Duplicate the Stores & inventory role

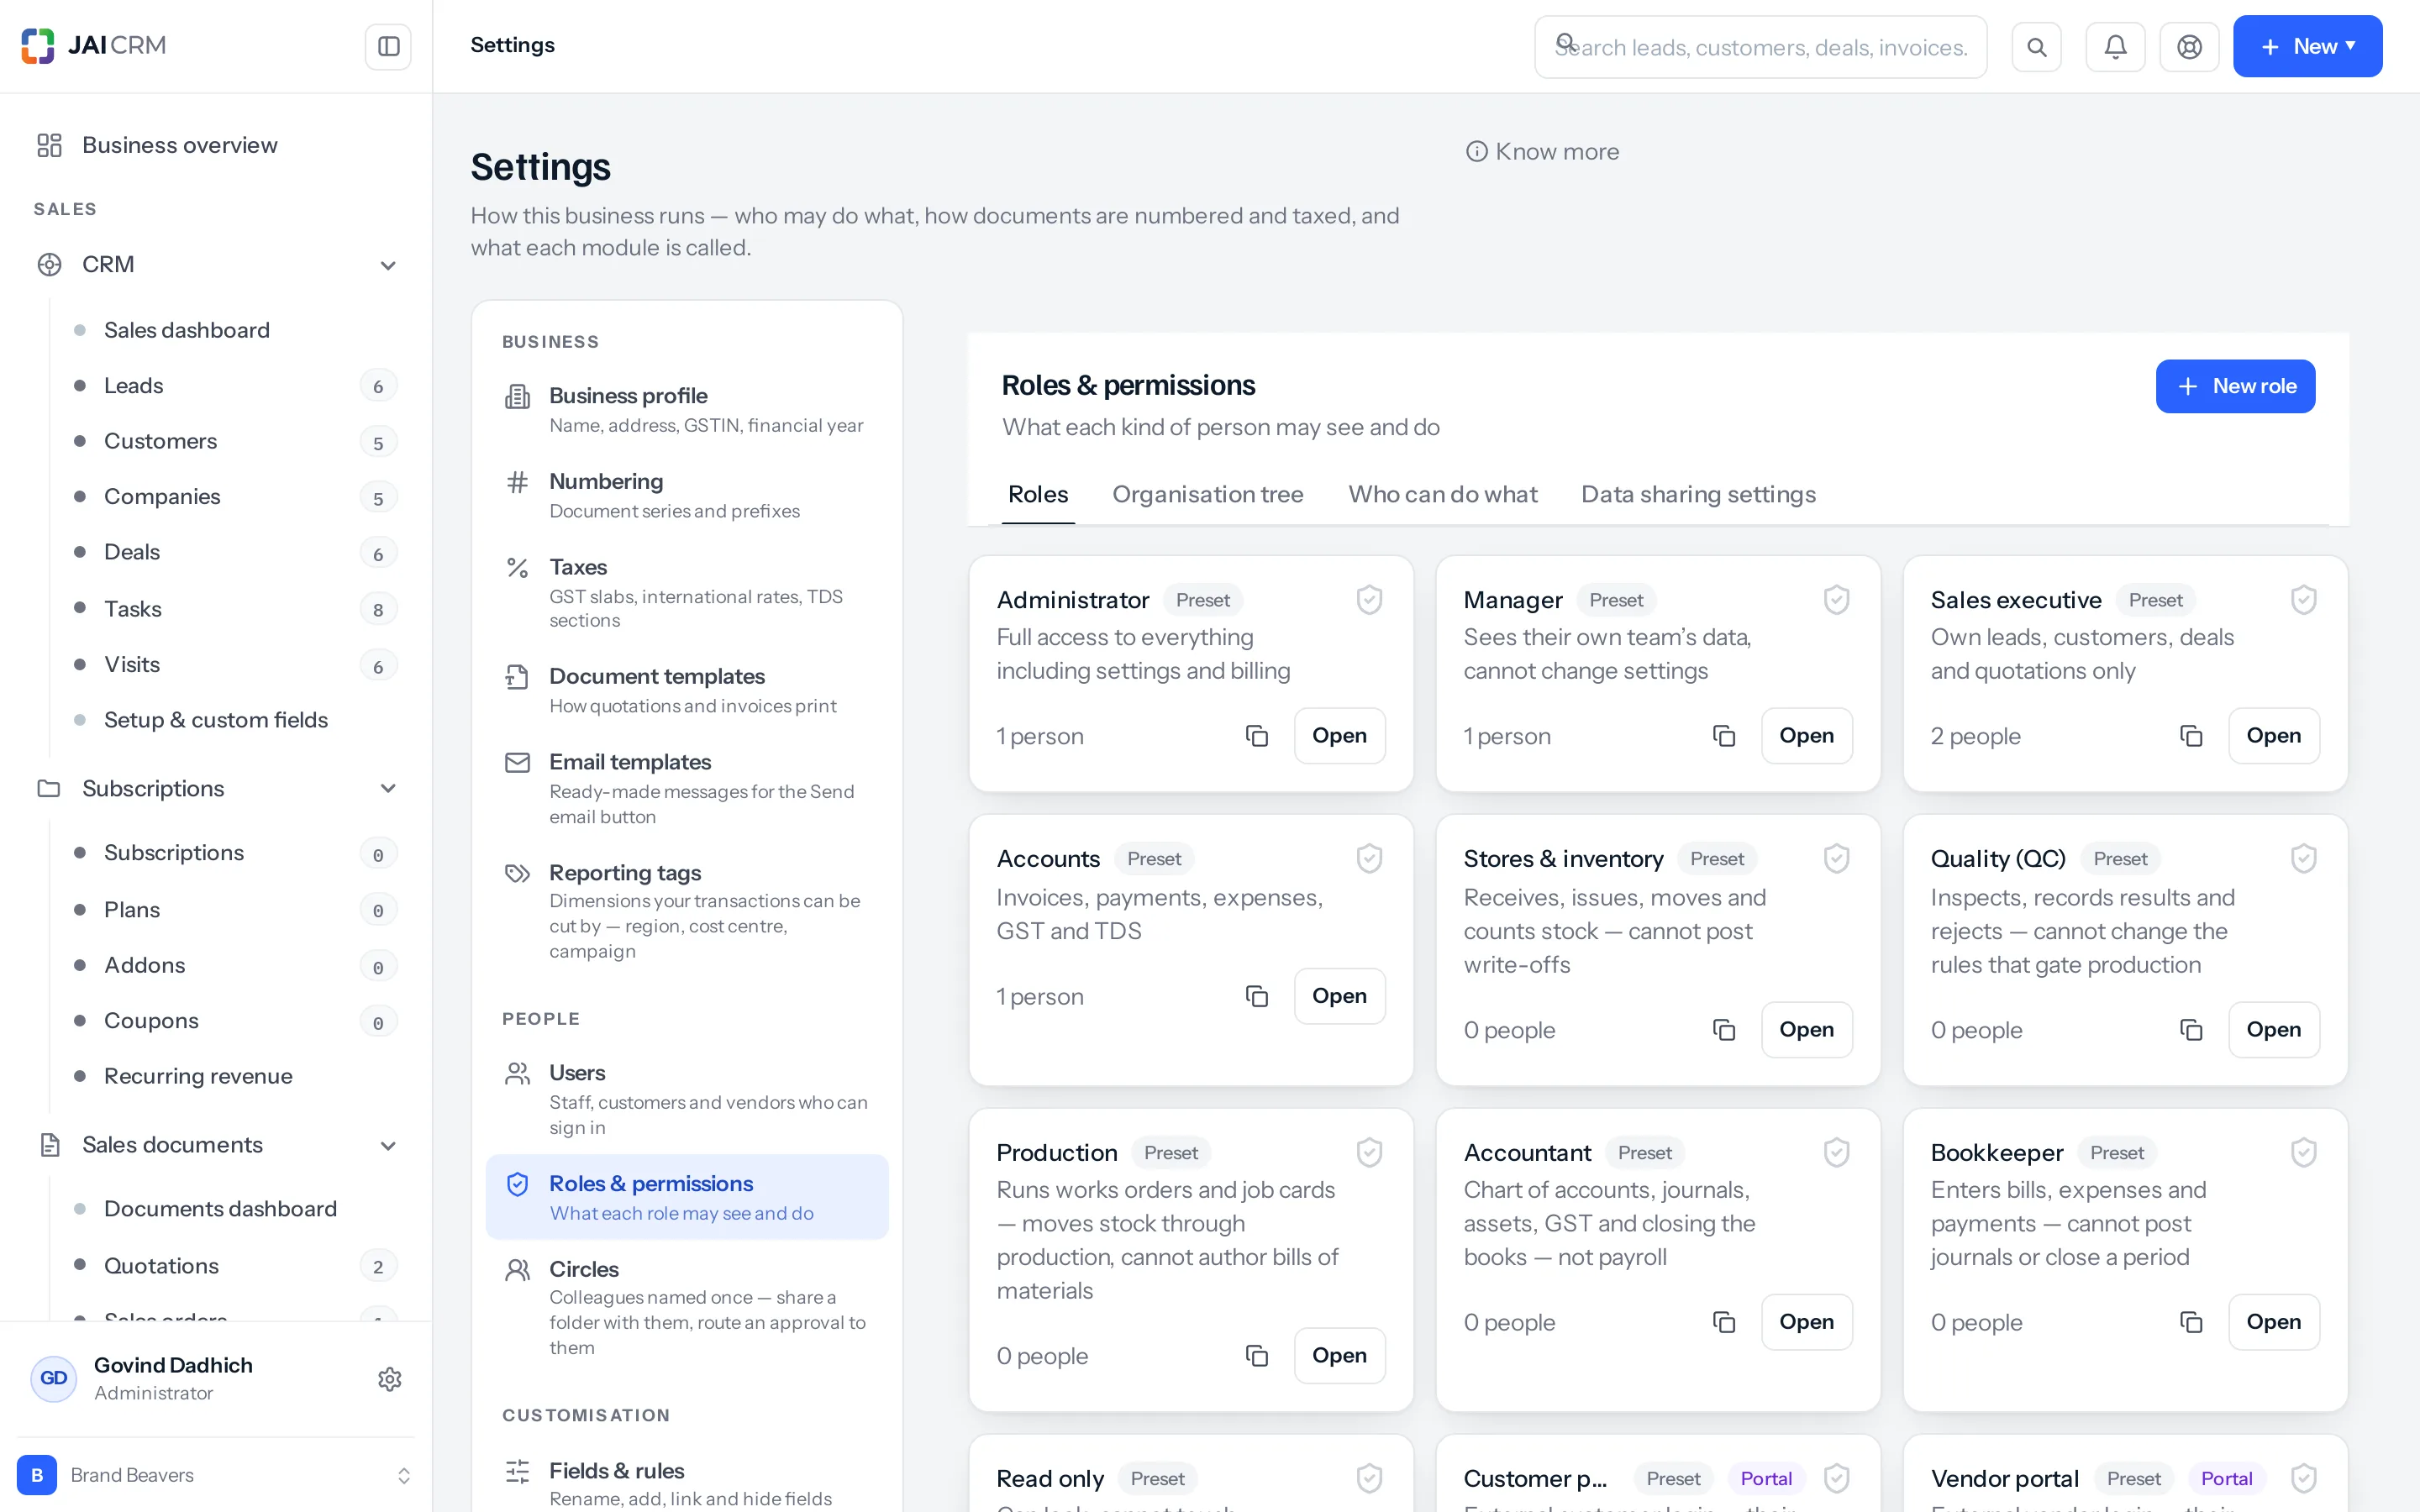click(1724, 1030)
